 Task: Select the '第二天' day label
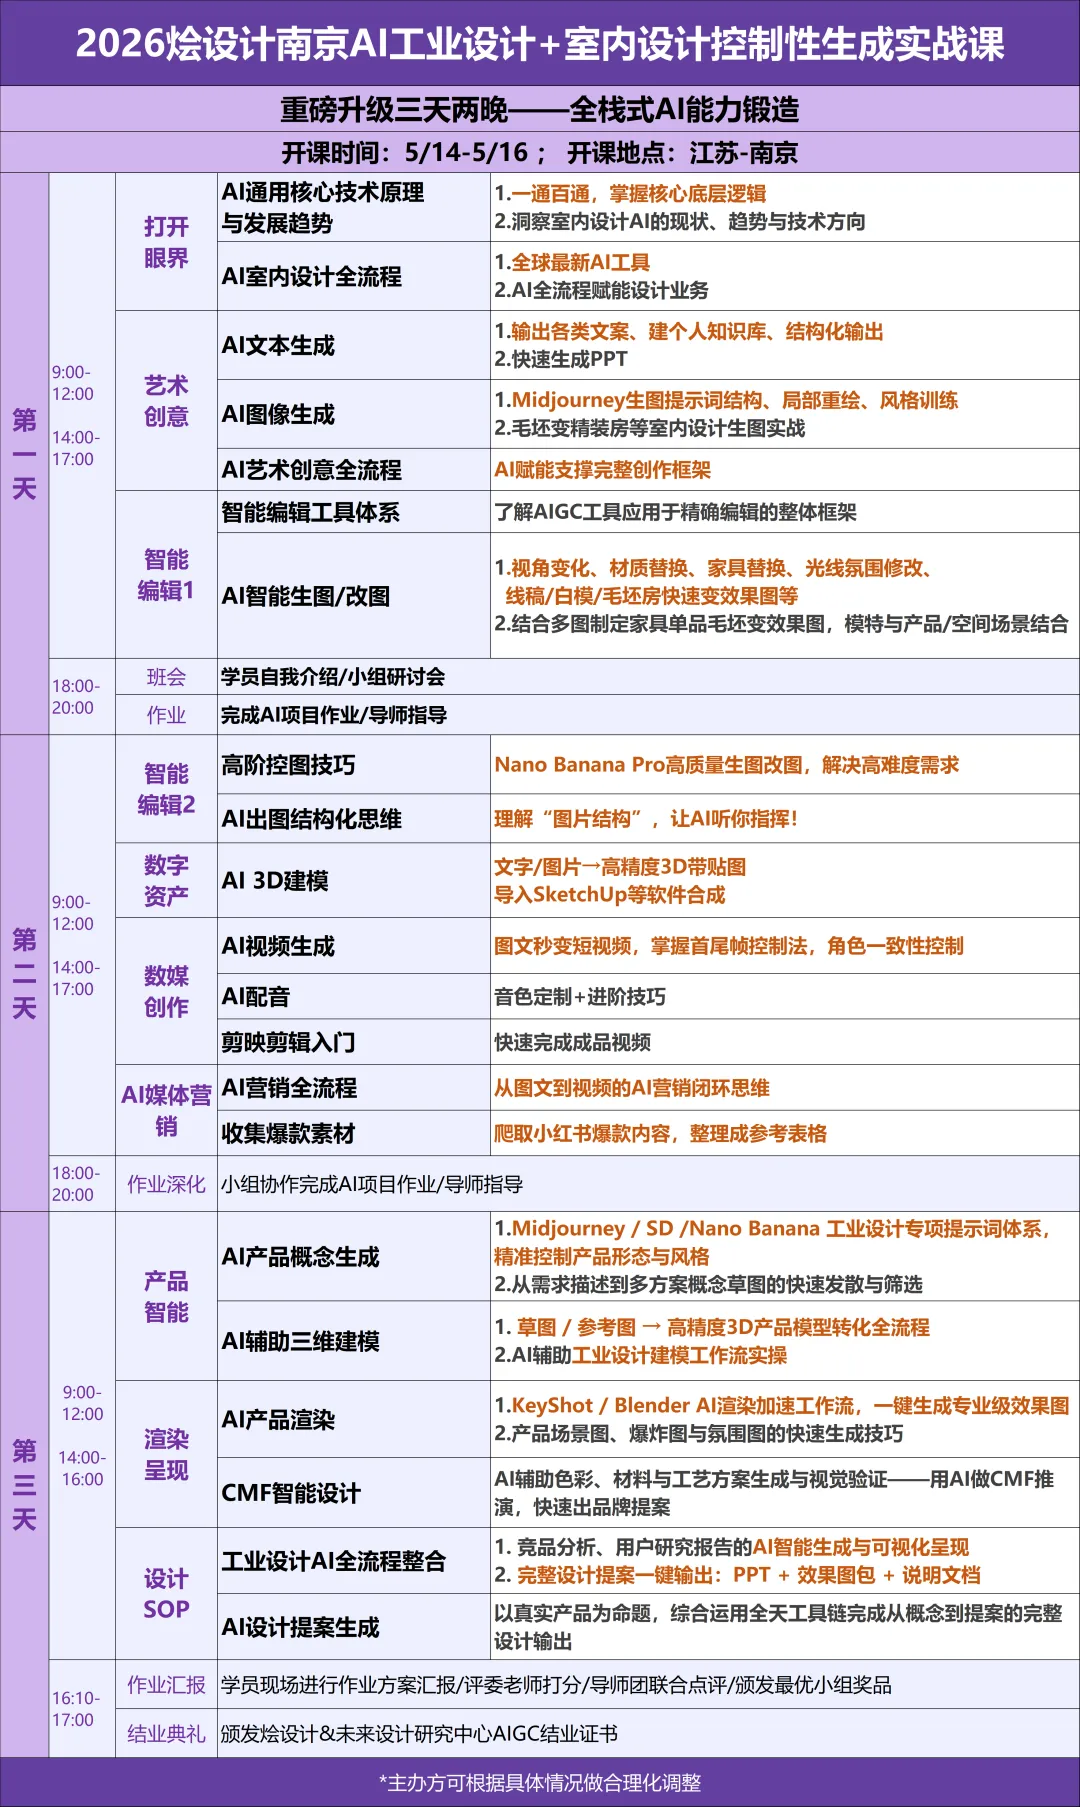pos(24,973)
